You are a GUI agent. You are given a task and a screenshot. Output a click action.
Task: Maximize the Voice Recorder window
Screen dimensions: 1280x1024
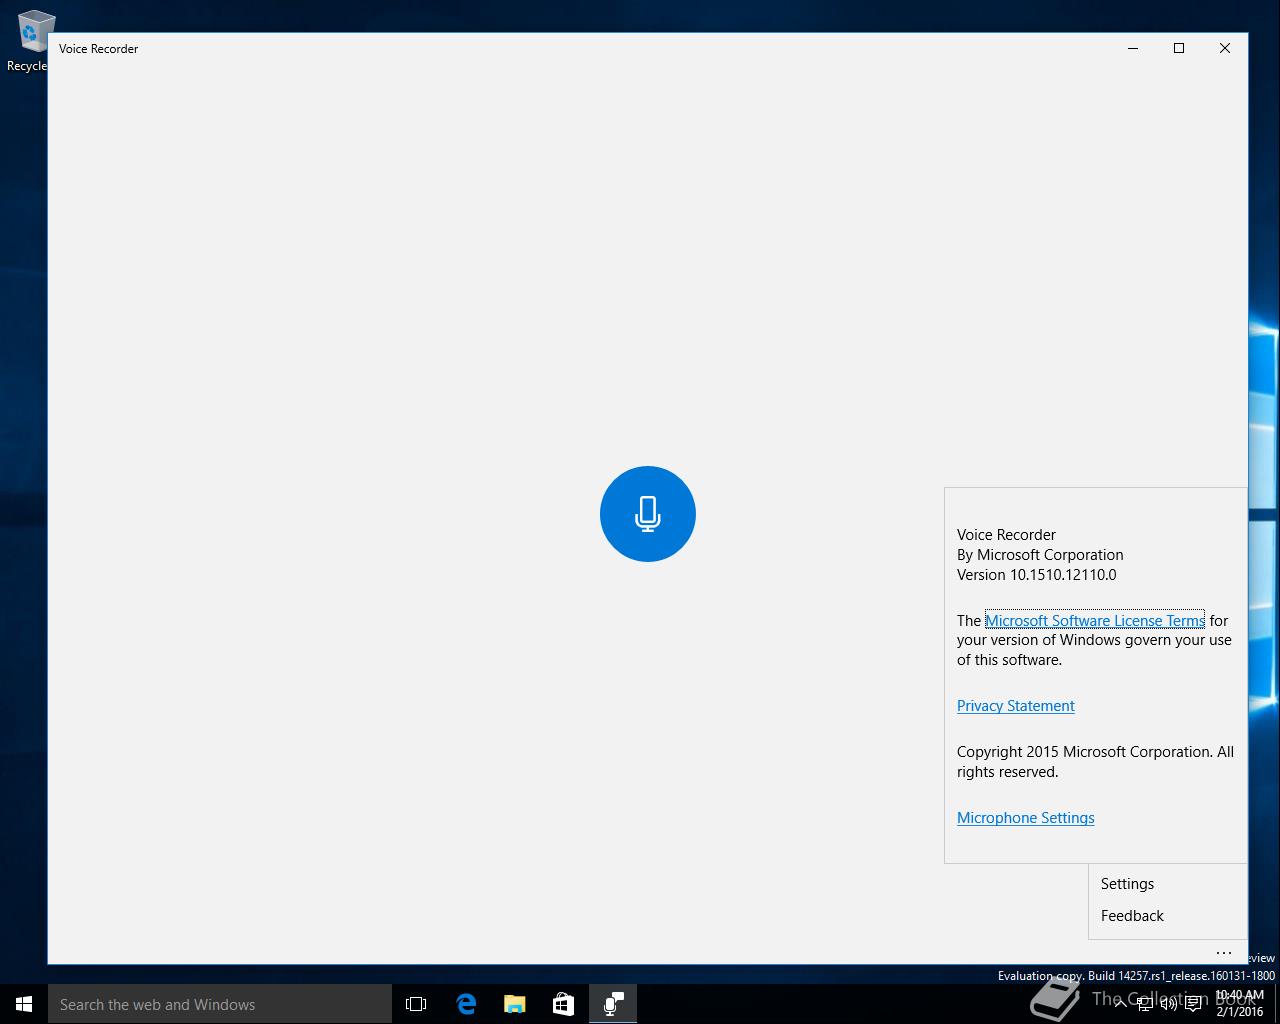click(1179, 48)
